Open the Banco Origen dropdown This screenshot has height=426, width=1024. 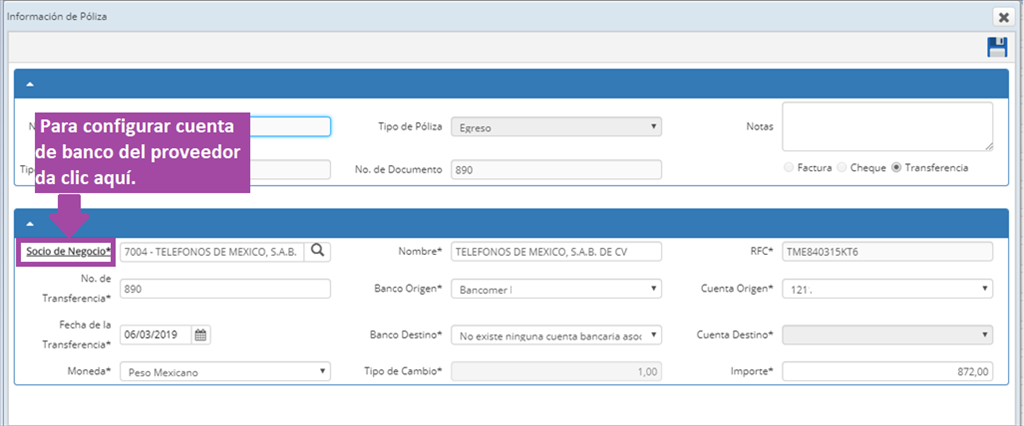point(556,289)
